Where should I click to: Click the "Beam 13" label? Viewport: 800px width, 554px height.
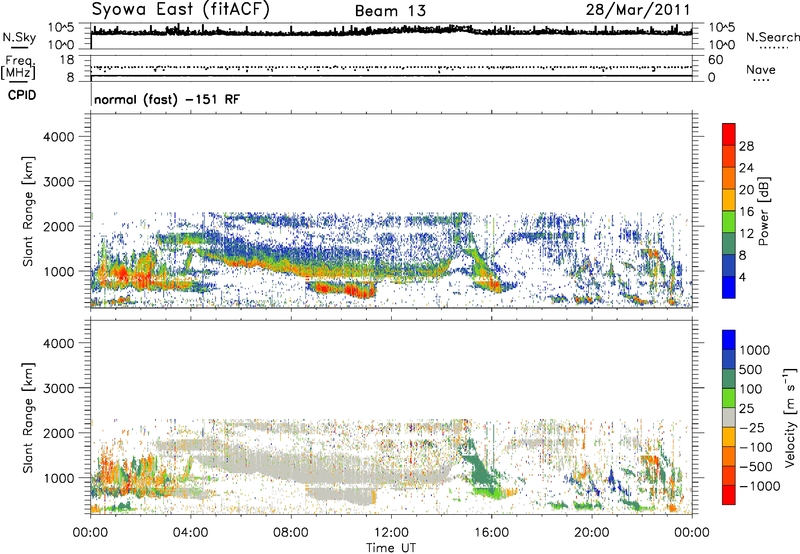point(390,11)
